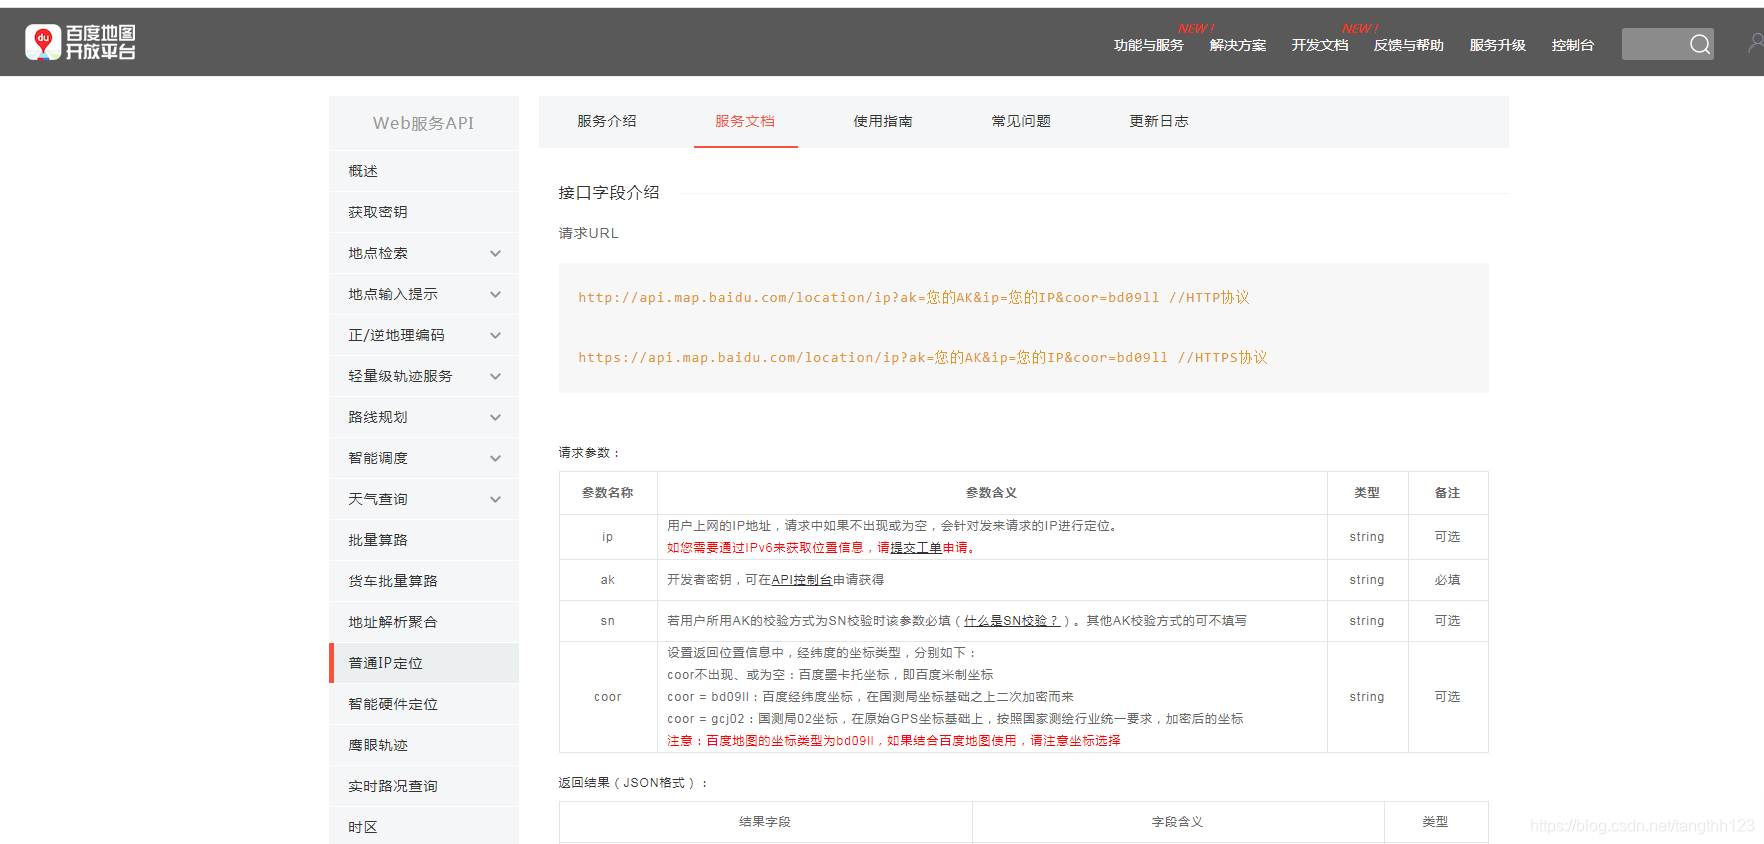This screenshot has width=1764, height=844.
Task: Click the coor parameter name cell
Action: [x=607, y=697]
